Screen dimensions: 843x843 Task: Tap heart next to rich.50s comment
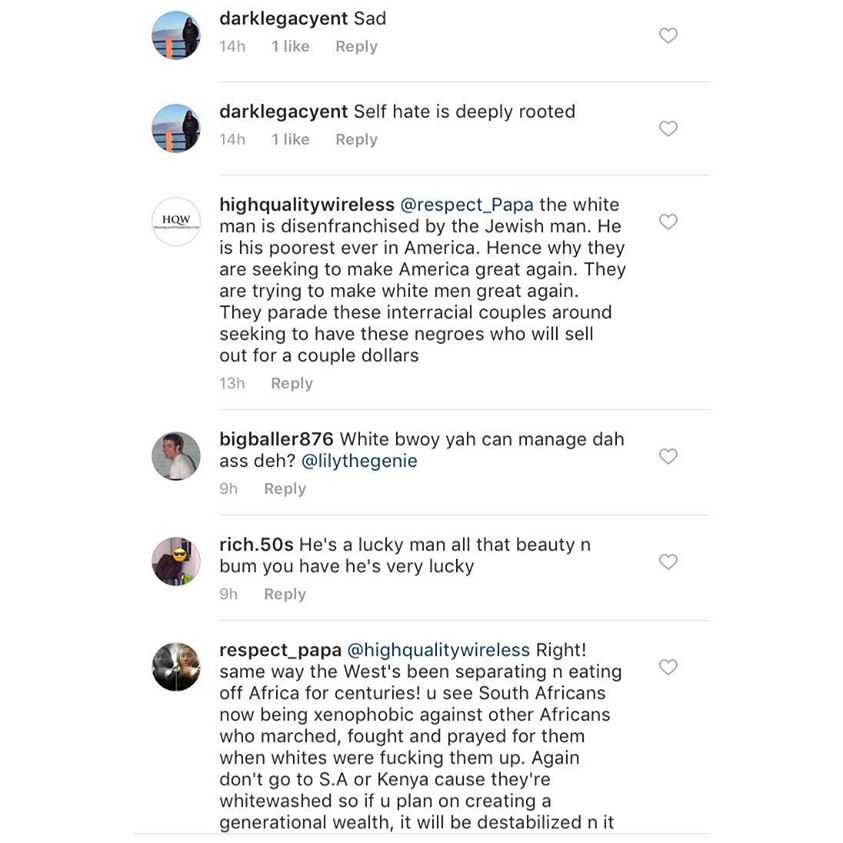pos(668,561)
